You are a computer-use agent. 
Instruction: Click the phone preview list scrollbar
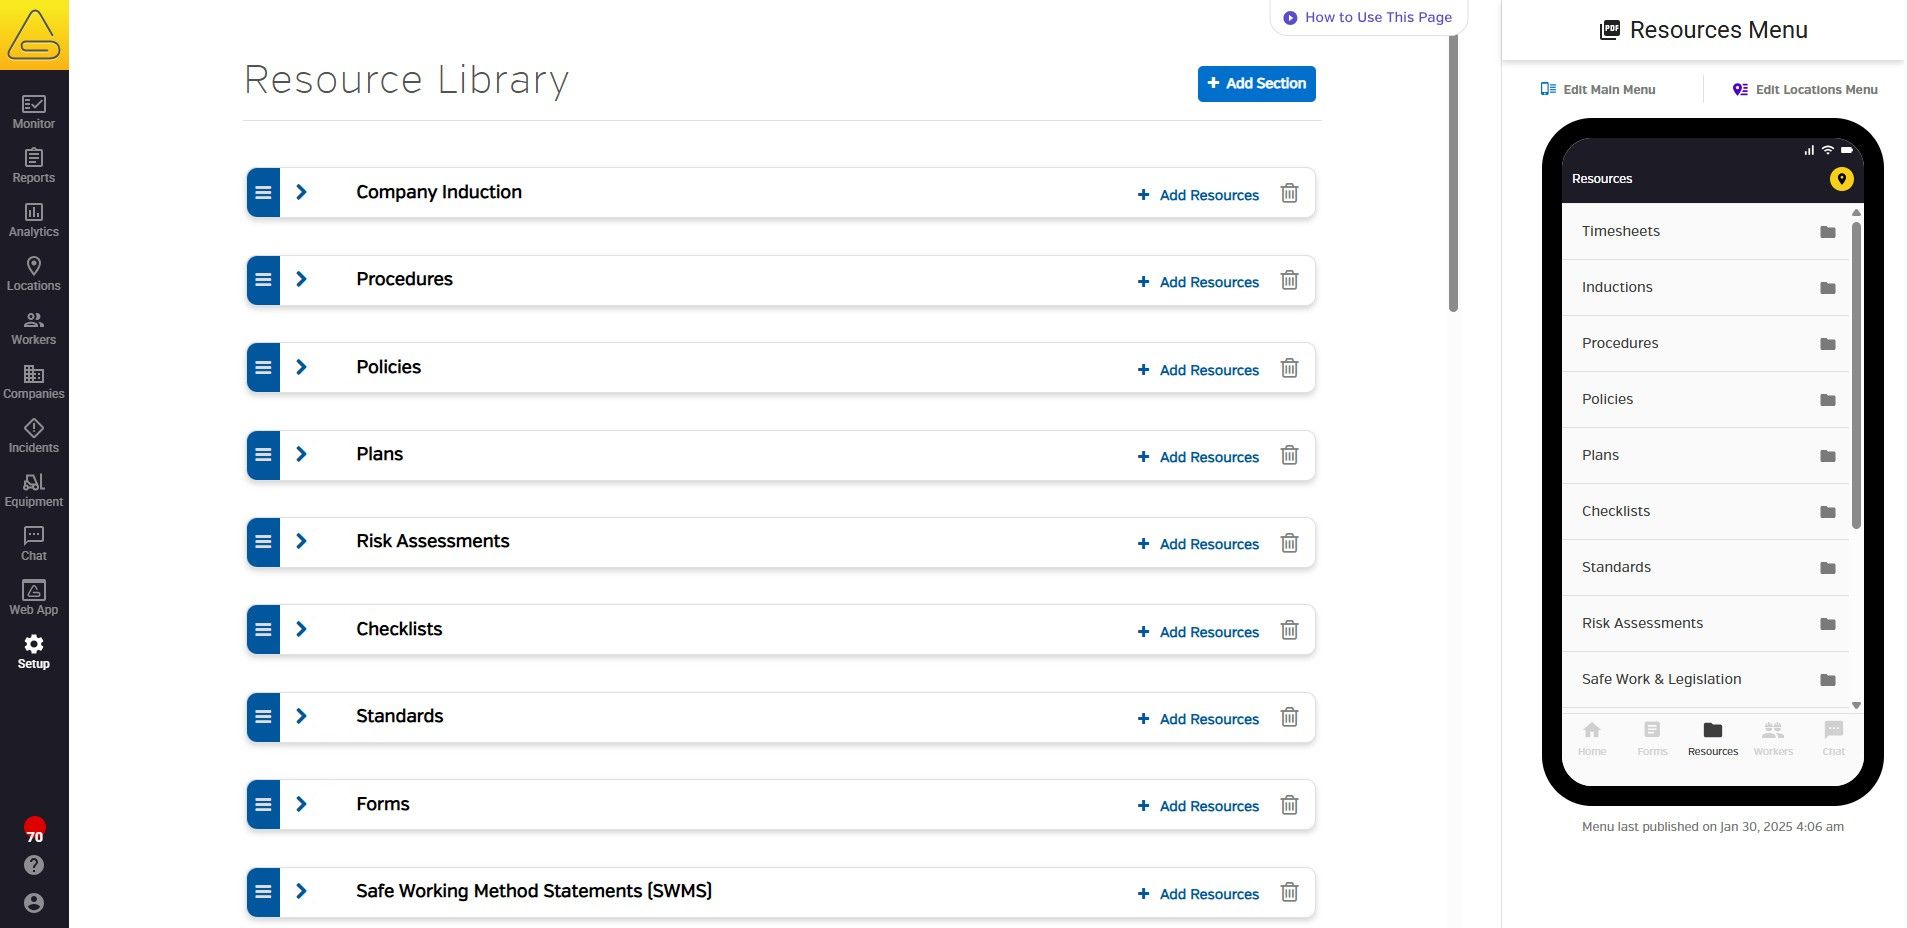pyautogui.click(x=1856, y=374)
